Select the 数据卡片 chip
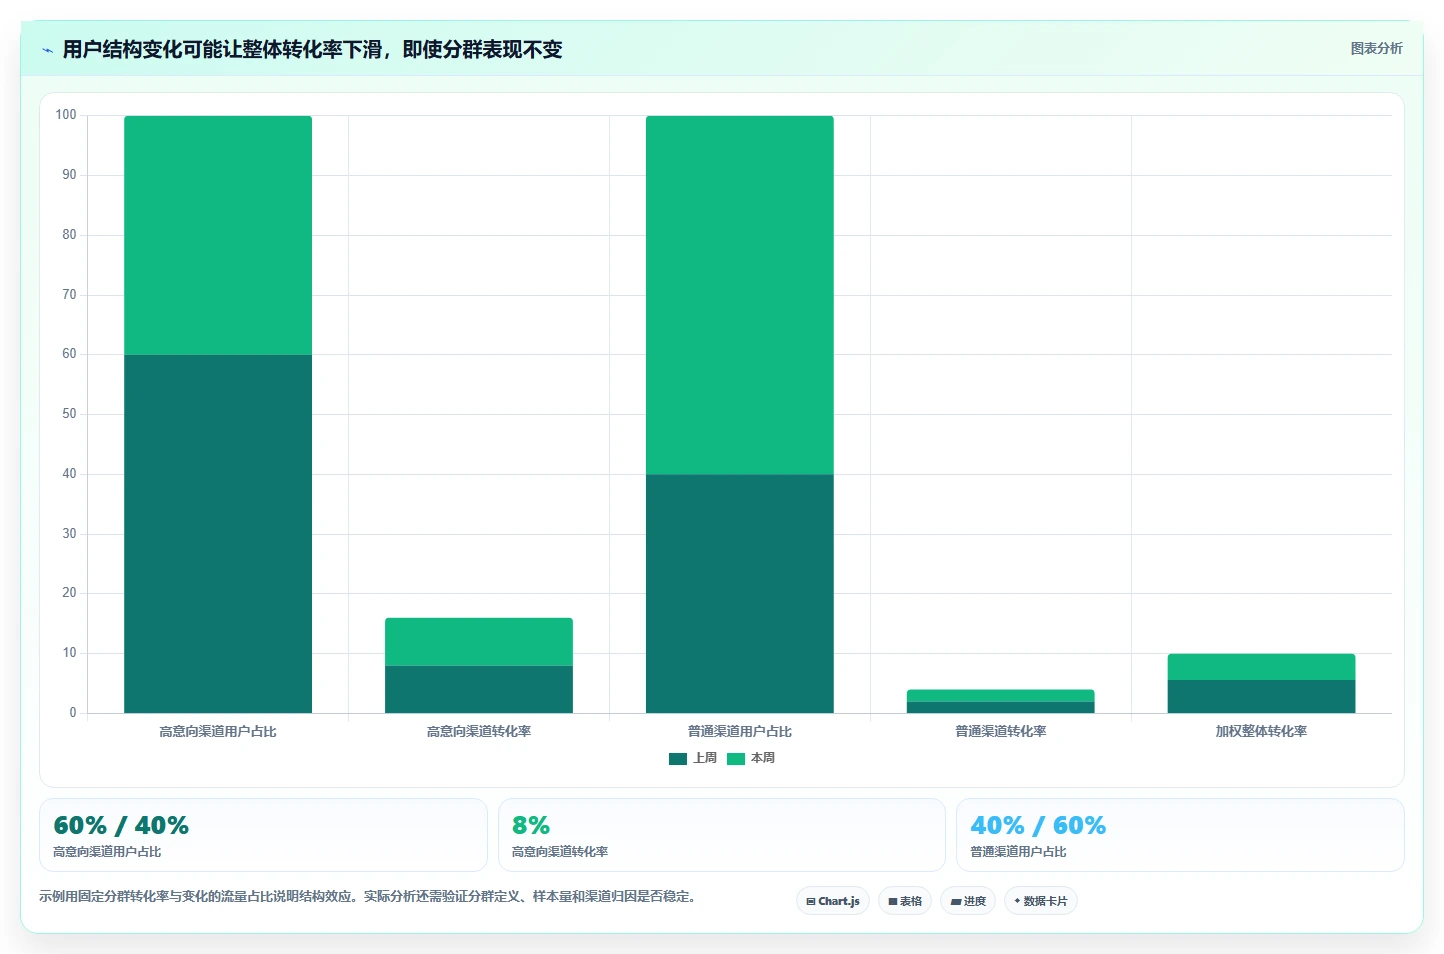This screenshot has height=954, width=1444. click(x=1041, y=901)
